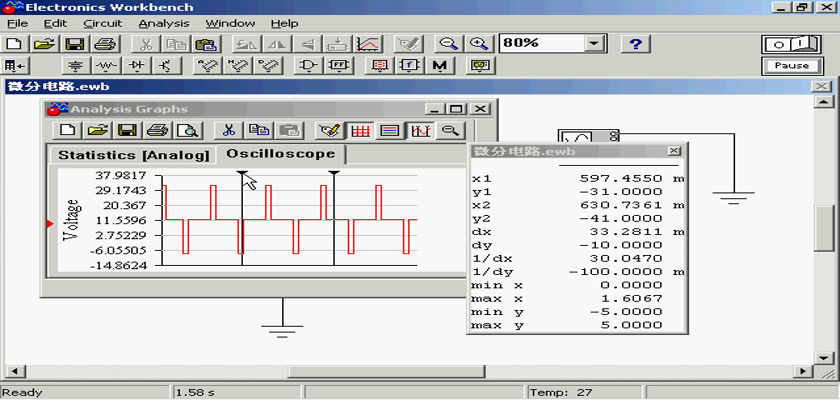Click the horizontal scrollbar thumb of circuit window

pyautogui.click(x=386, y=371)
